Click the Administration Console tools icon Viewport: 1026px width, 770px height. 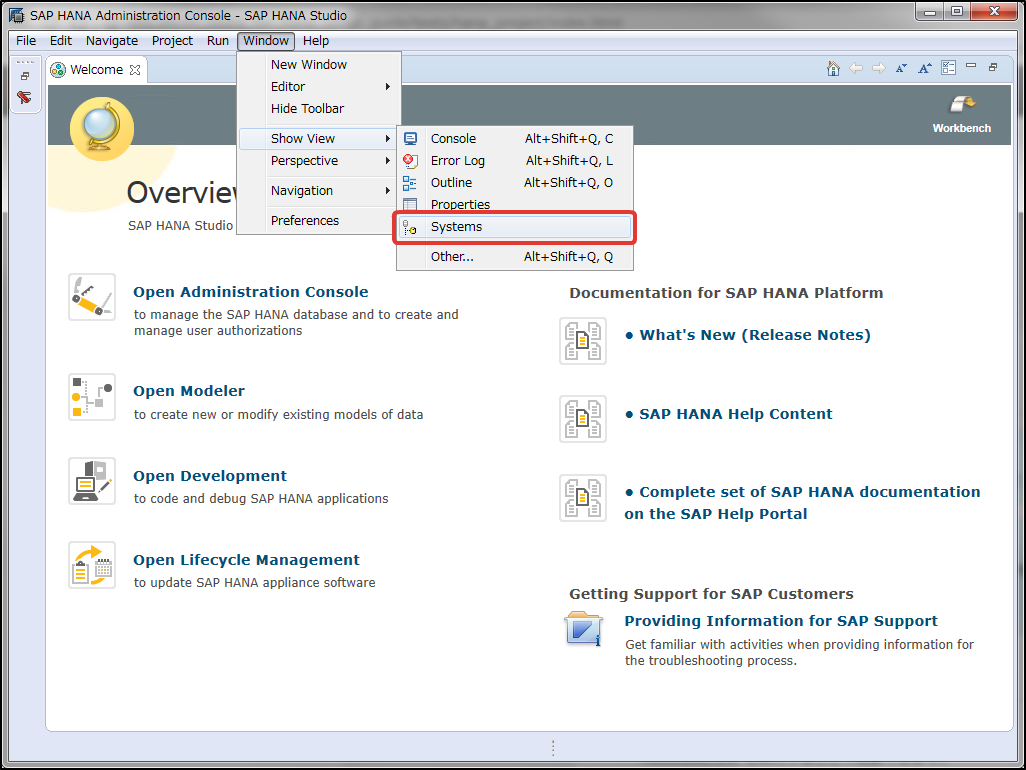(x=92, y=297)
